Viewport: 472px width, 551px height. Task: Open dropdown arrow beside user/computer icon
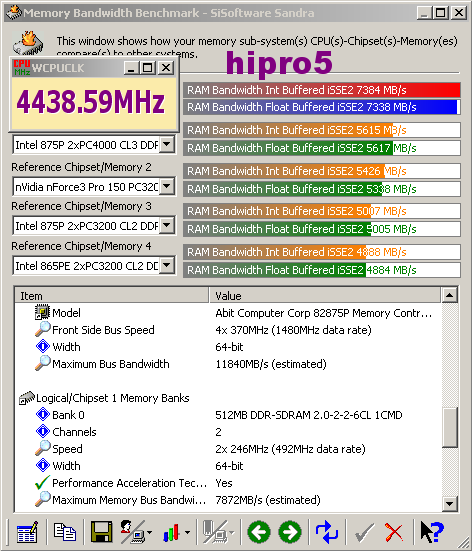coord(150,533)
